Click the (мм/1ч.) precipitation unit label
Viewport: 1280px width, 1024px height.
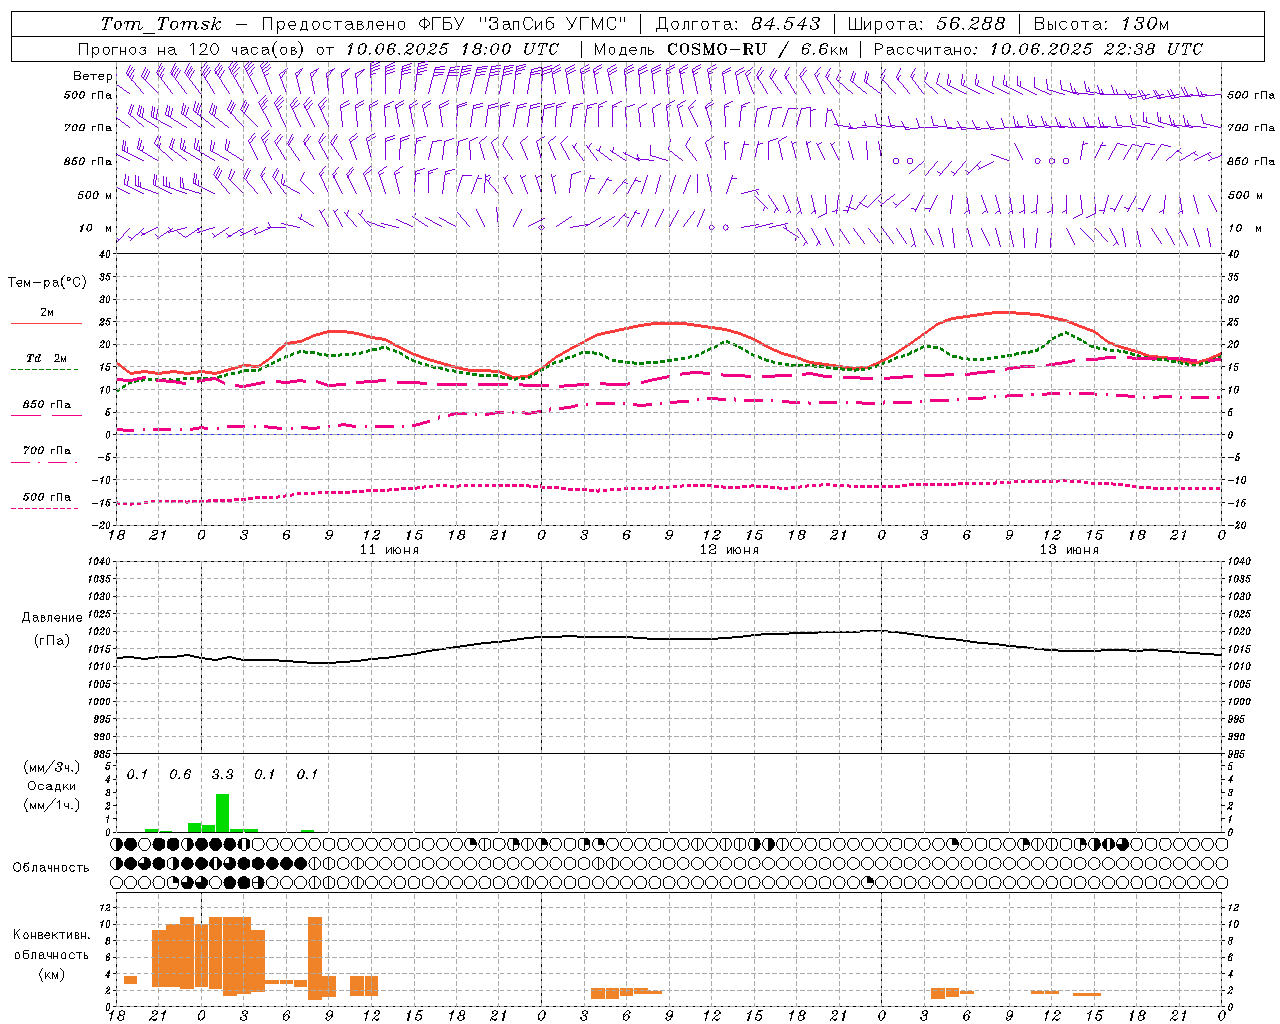(52, 805)
